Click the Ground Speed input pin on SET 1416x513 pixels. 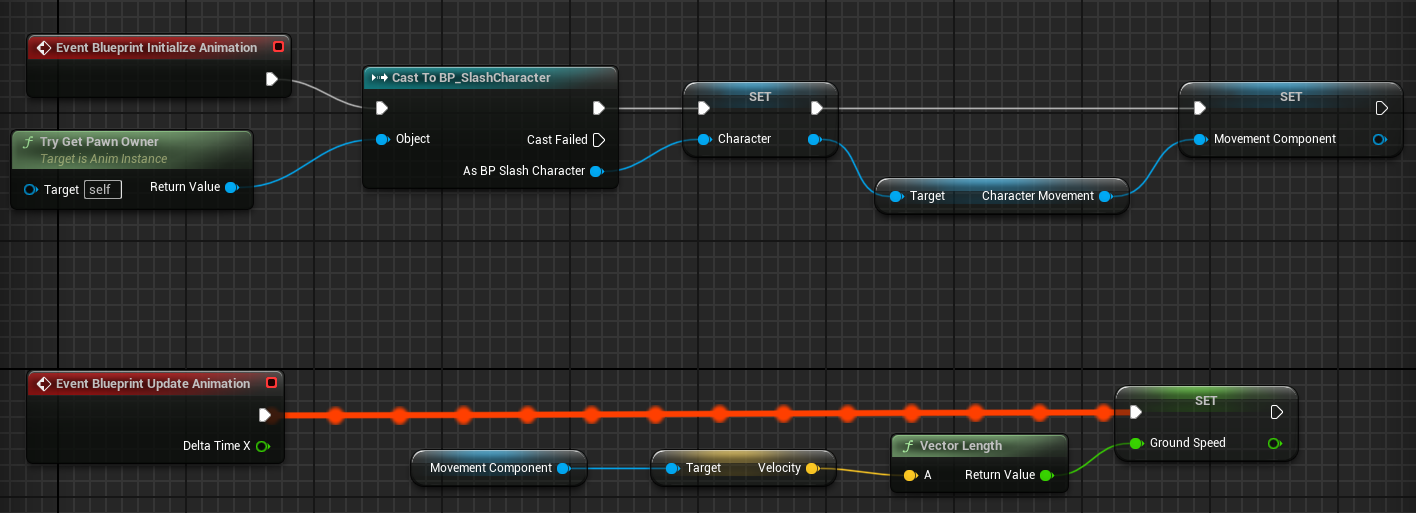point(1136,443)
